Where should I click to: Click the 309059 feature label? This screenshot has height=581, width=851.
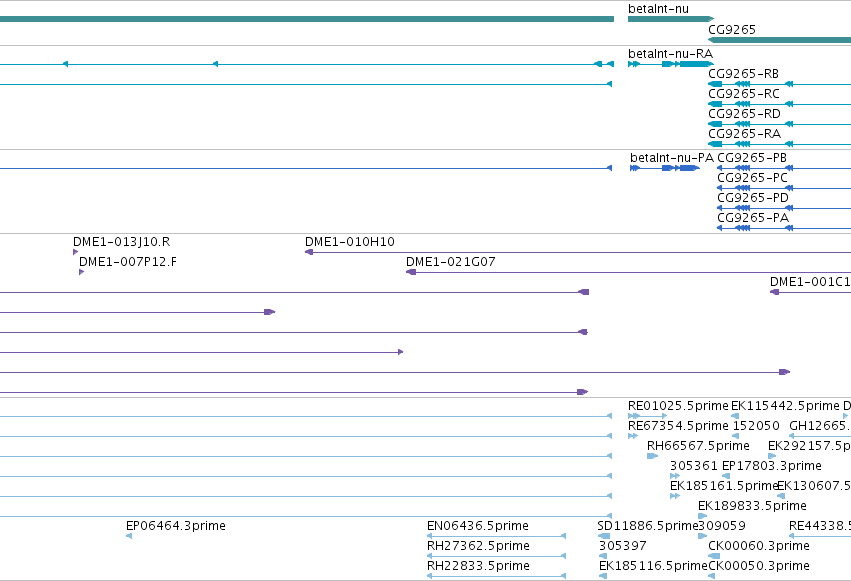click(x=722, y=527)
